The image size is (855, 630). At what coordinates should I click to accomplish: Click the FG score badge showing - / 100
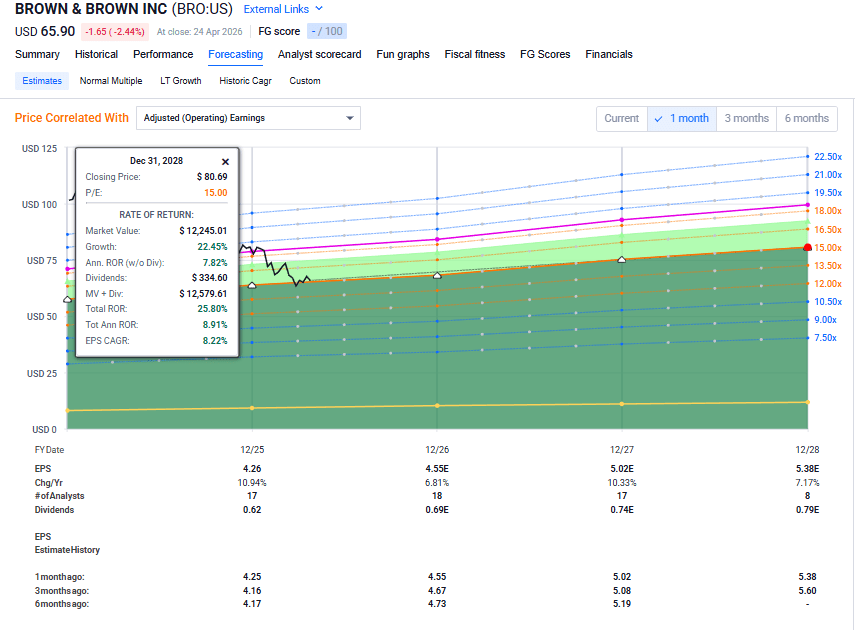(327, 32)
